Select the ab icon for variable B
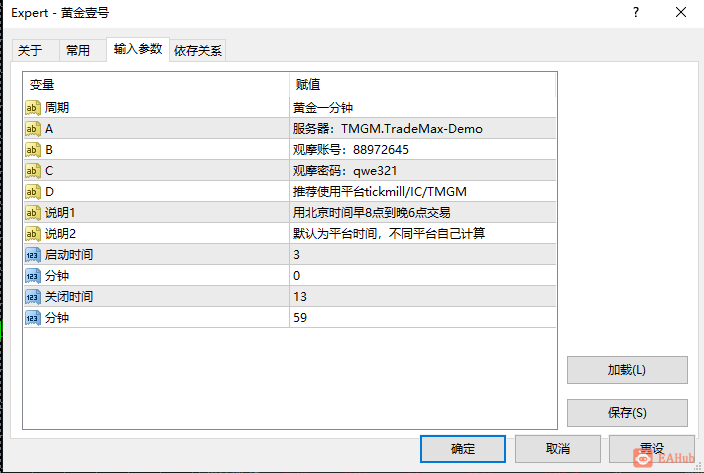Image resolution: width=704 pixels, height=473 pixels. tap(33, 150)
